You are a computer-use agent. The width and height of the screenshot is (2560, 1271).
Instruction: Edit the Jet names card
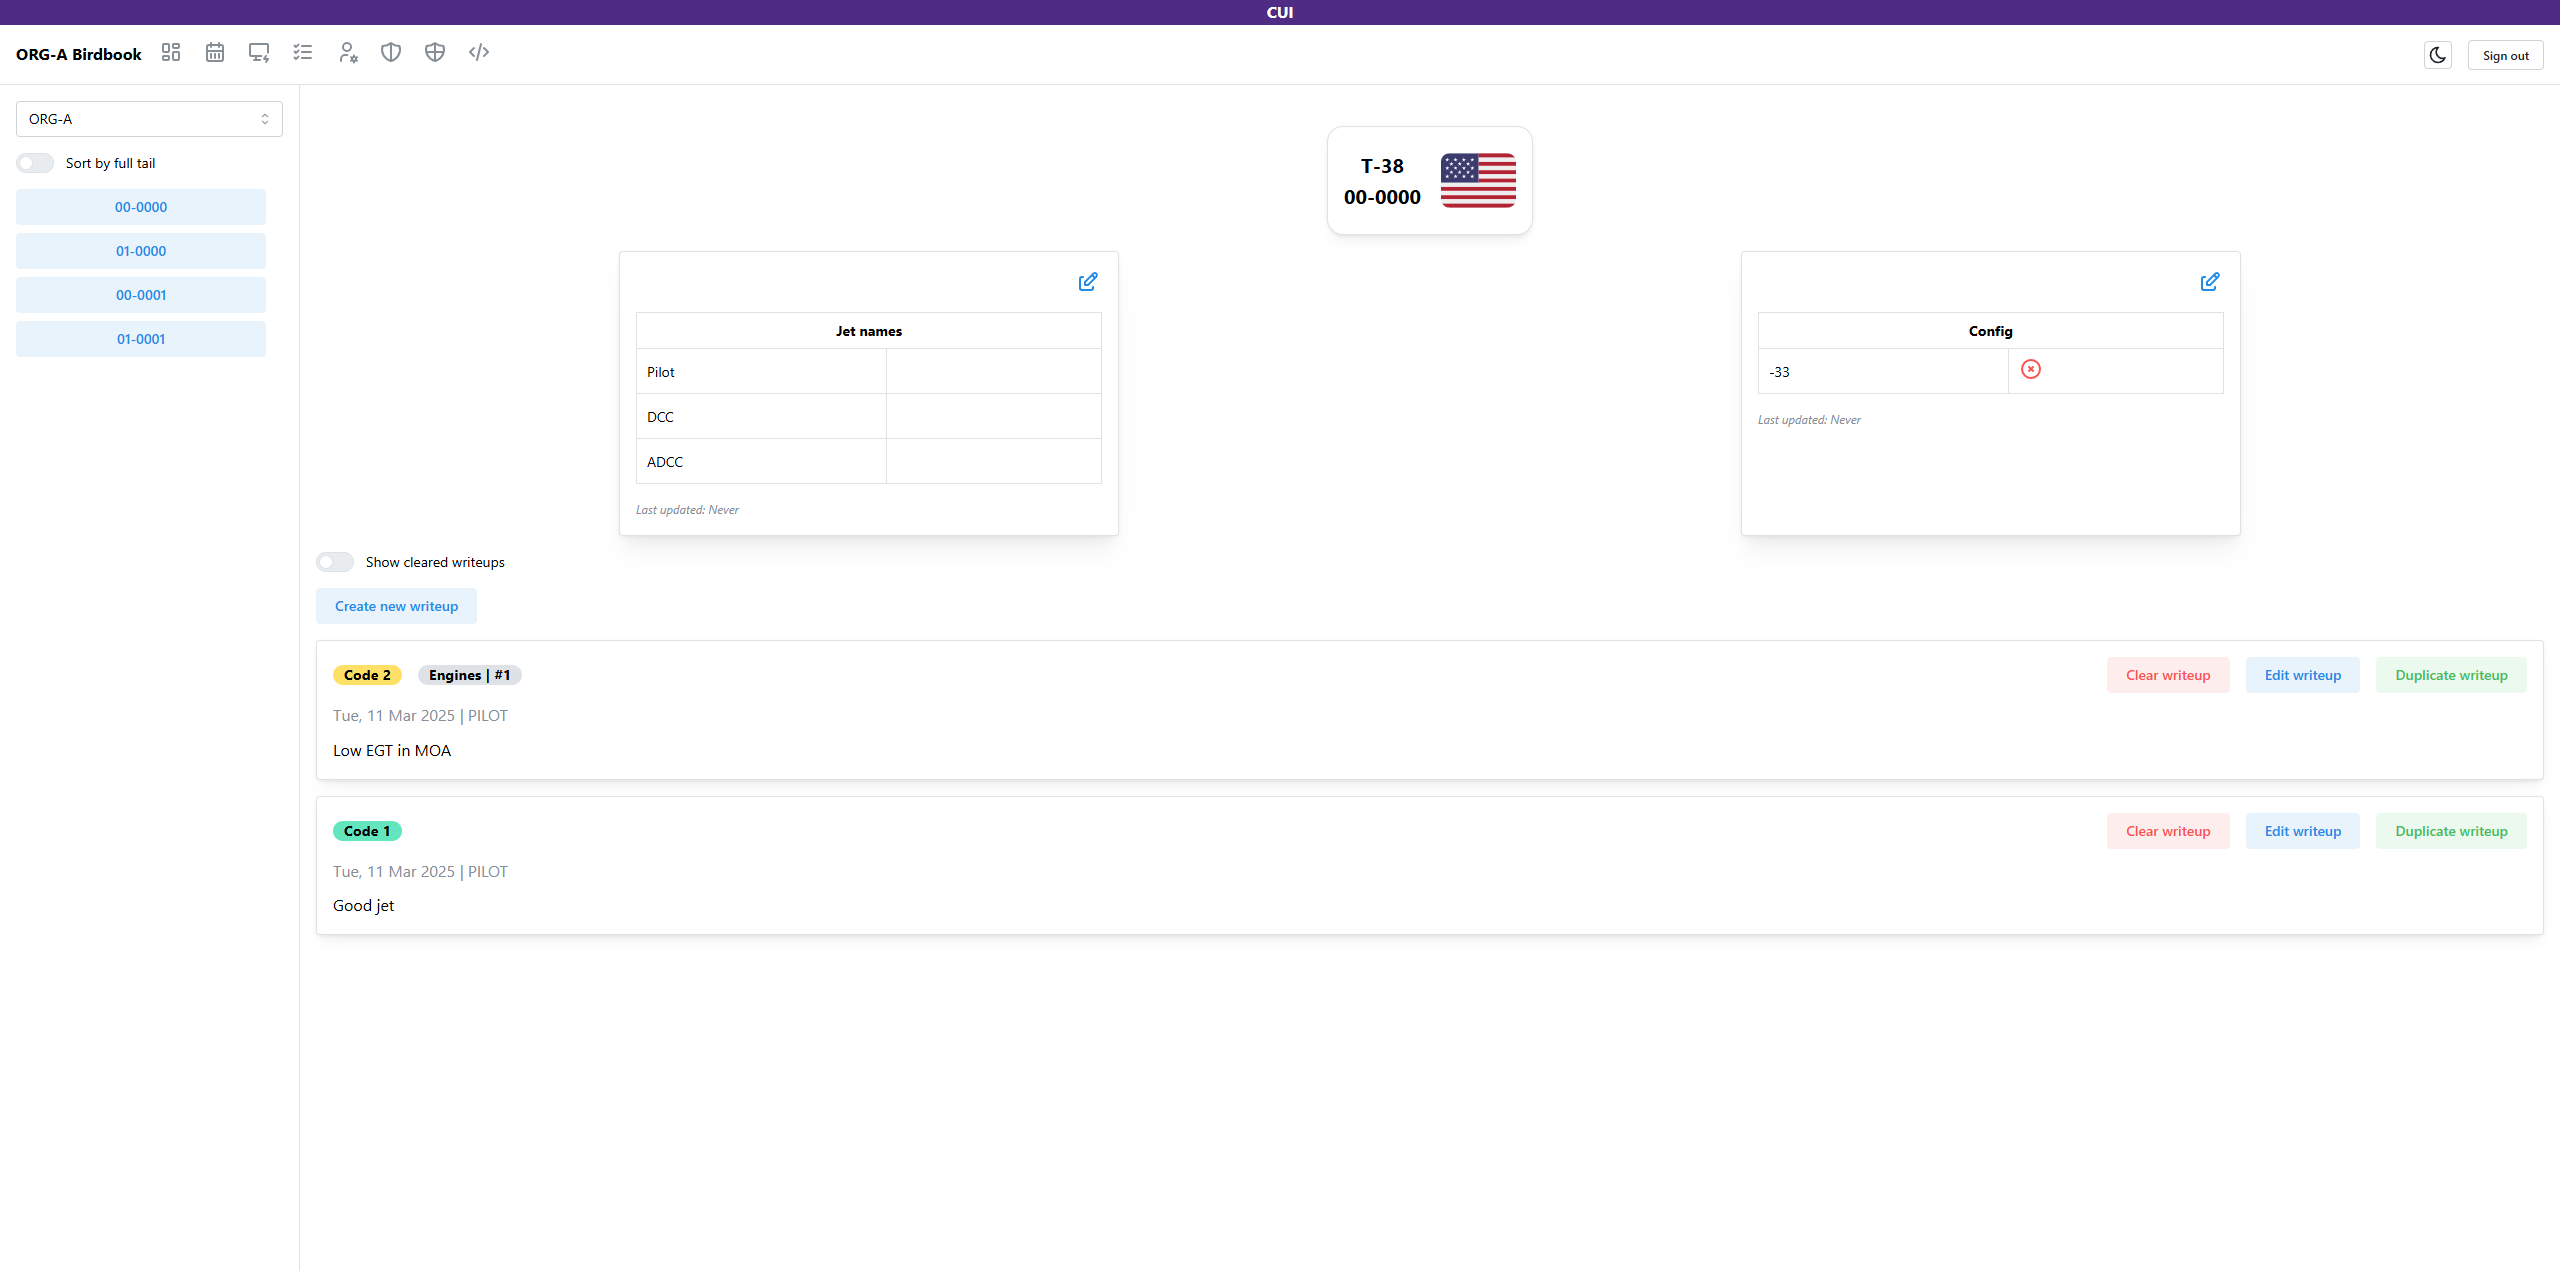pos(1088,282)
